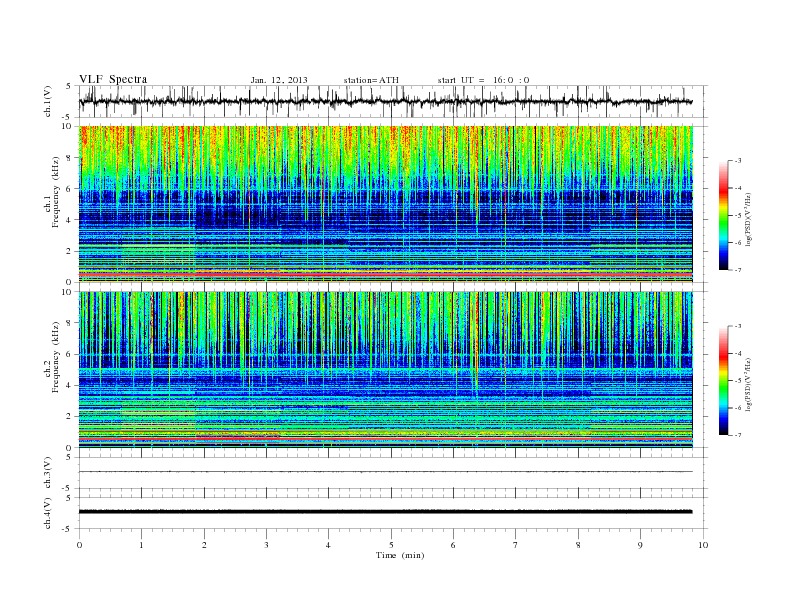Click the "5" tick on the Time axis
The width and height of the screenshot is (792, 612).
click(x=391, y=545)
